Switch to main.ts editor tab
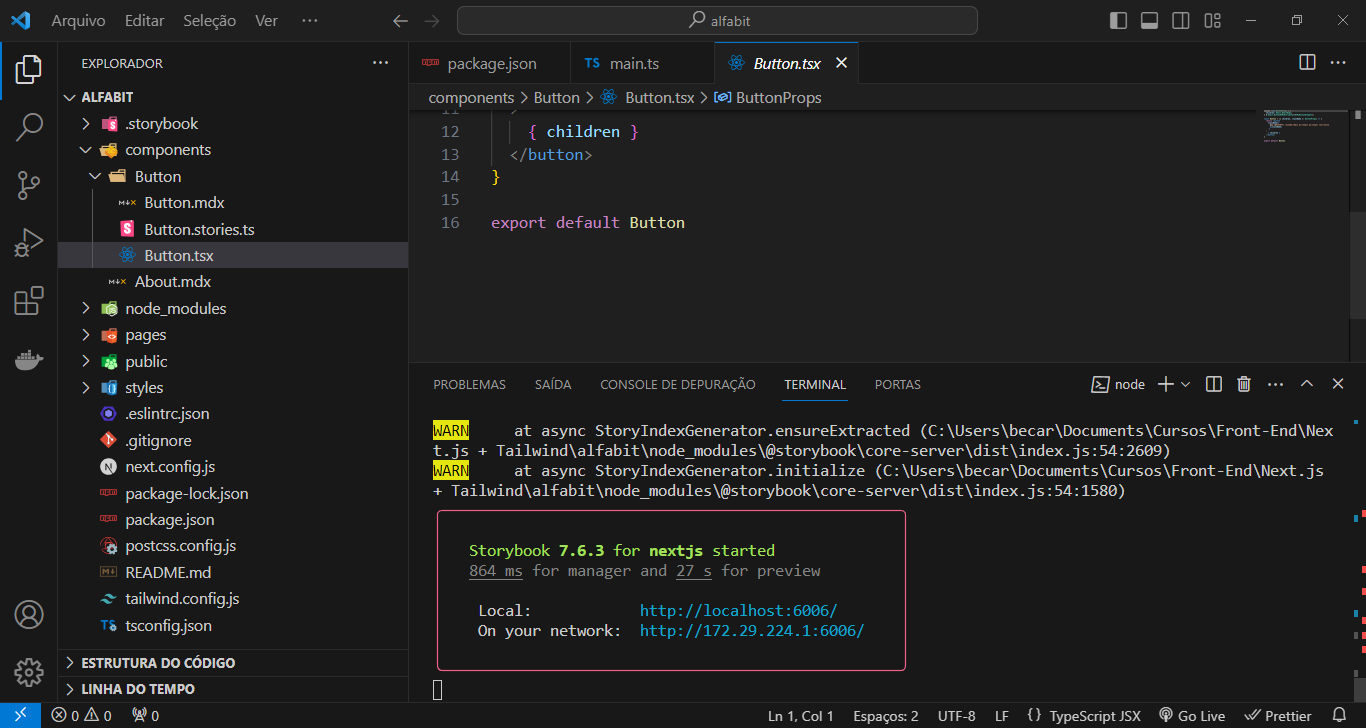This screenshot has height=728, width=1366. [642, 63]
